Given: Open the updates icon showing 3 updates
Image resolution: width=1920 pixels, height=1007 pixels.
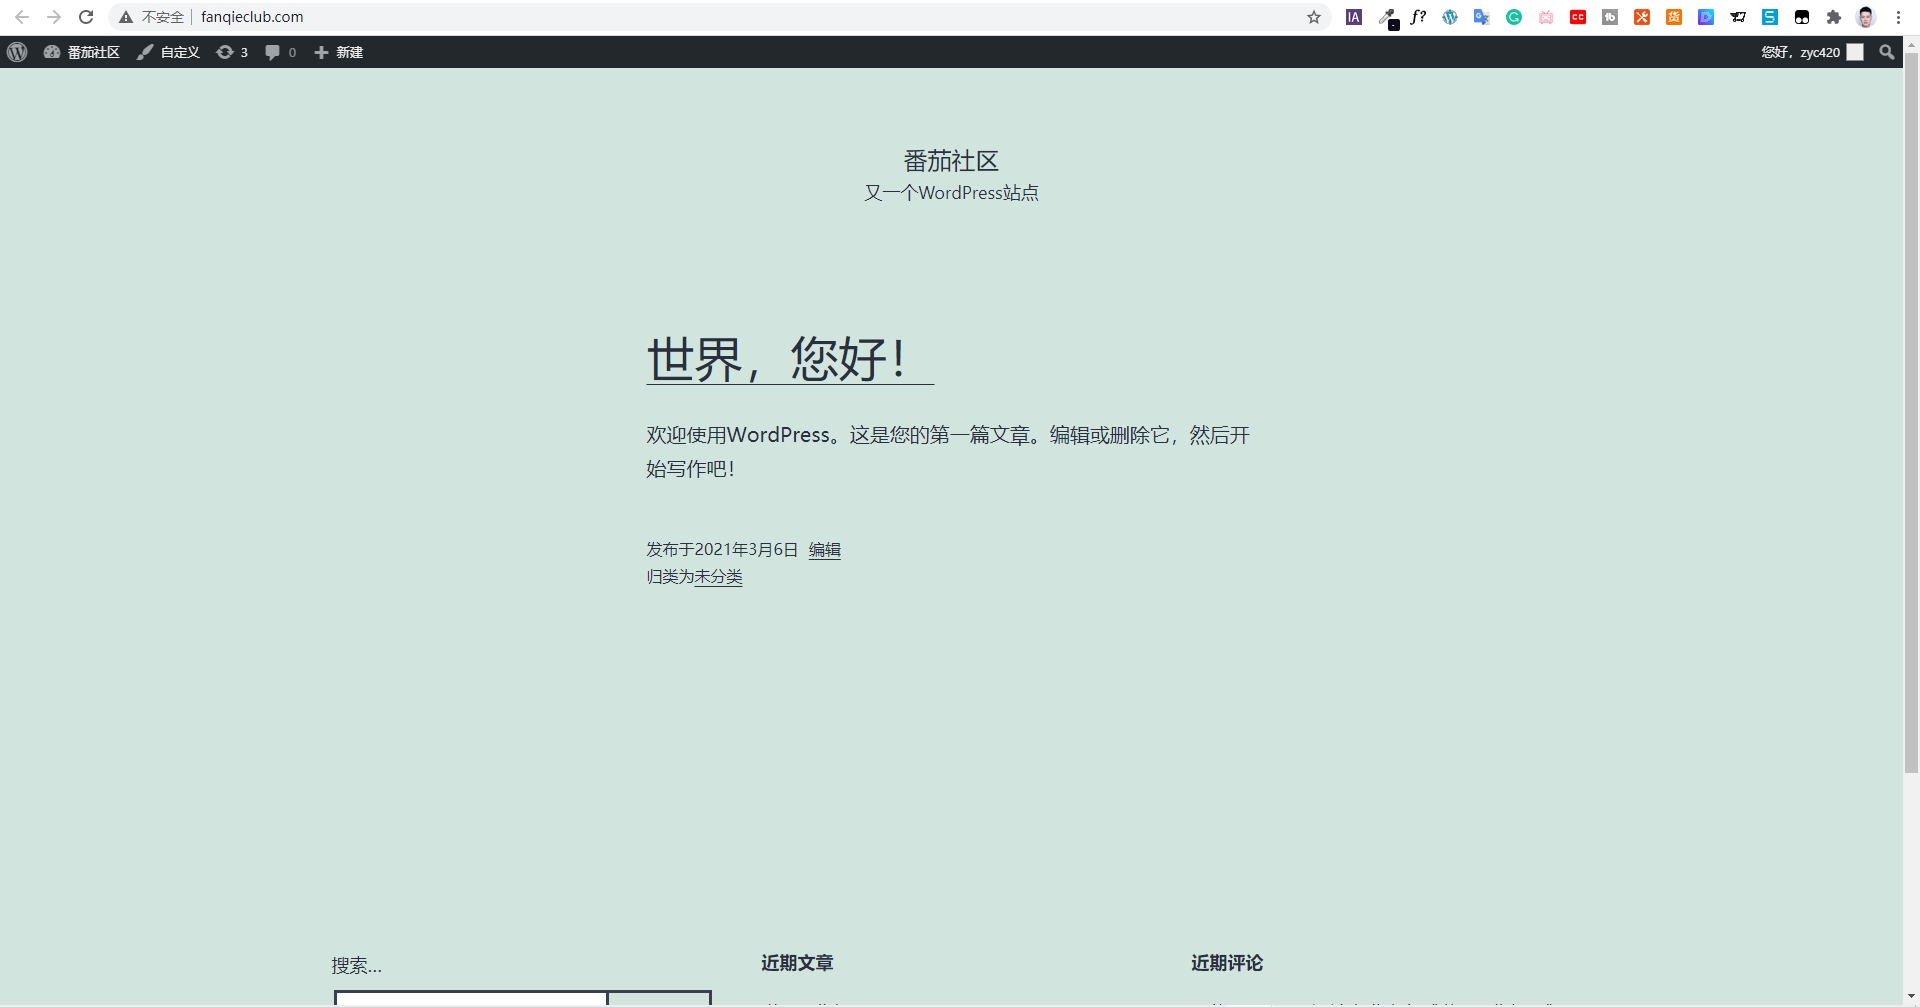Looking at the screenshot, I should point(231,52).
